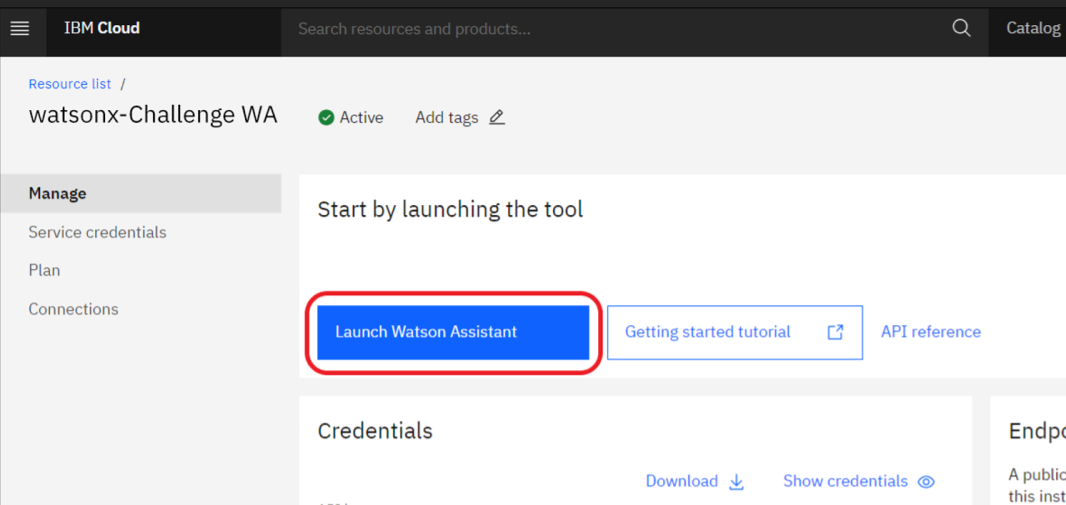Click the download arrow icon
Viewport: 1066px width, 505px height.
(736, 482)
